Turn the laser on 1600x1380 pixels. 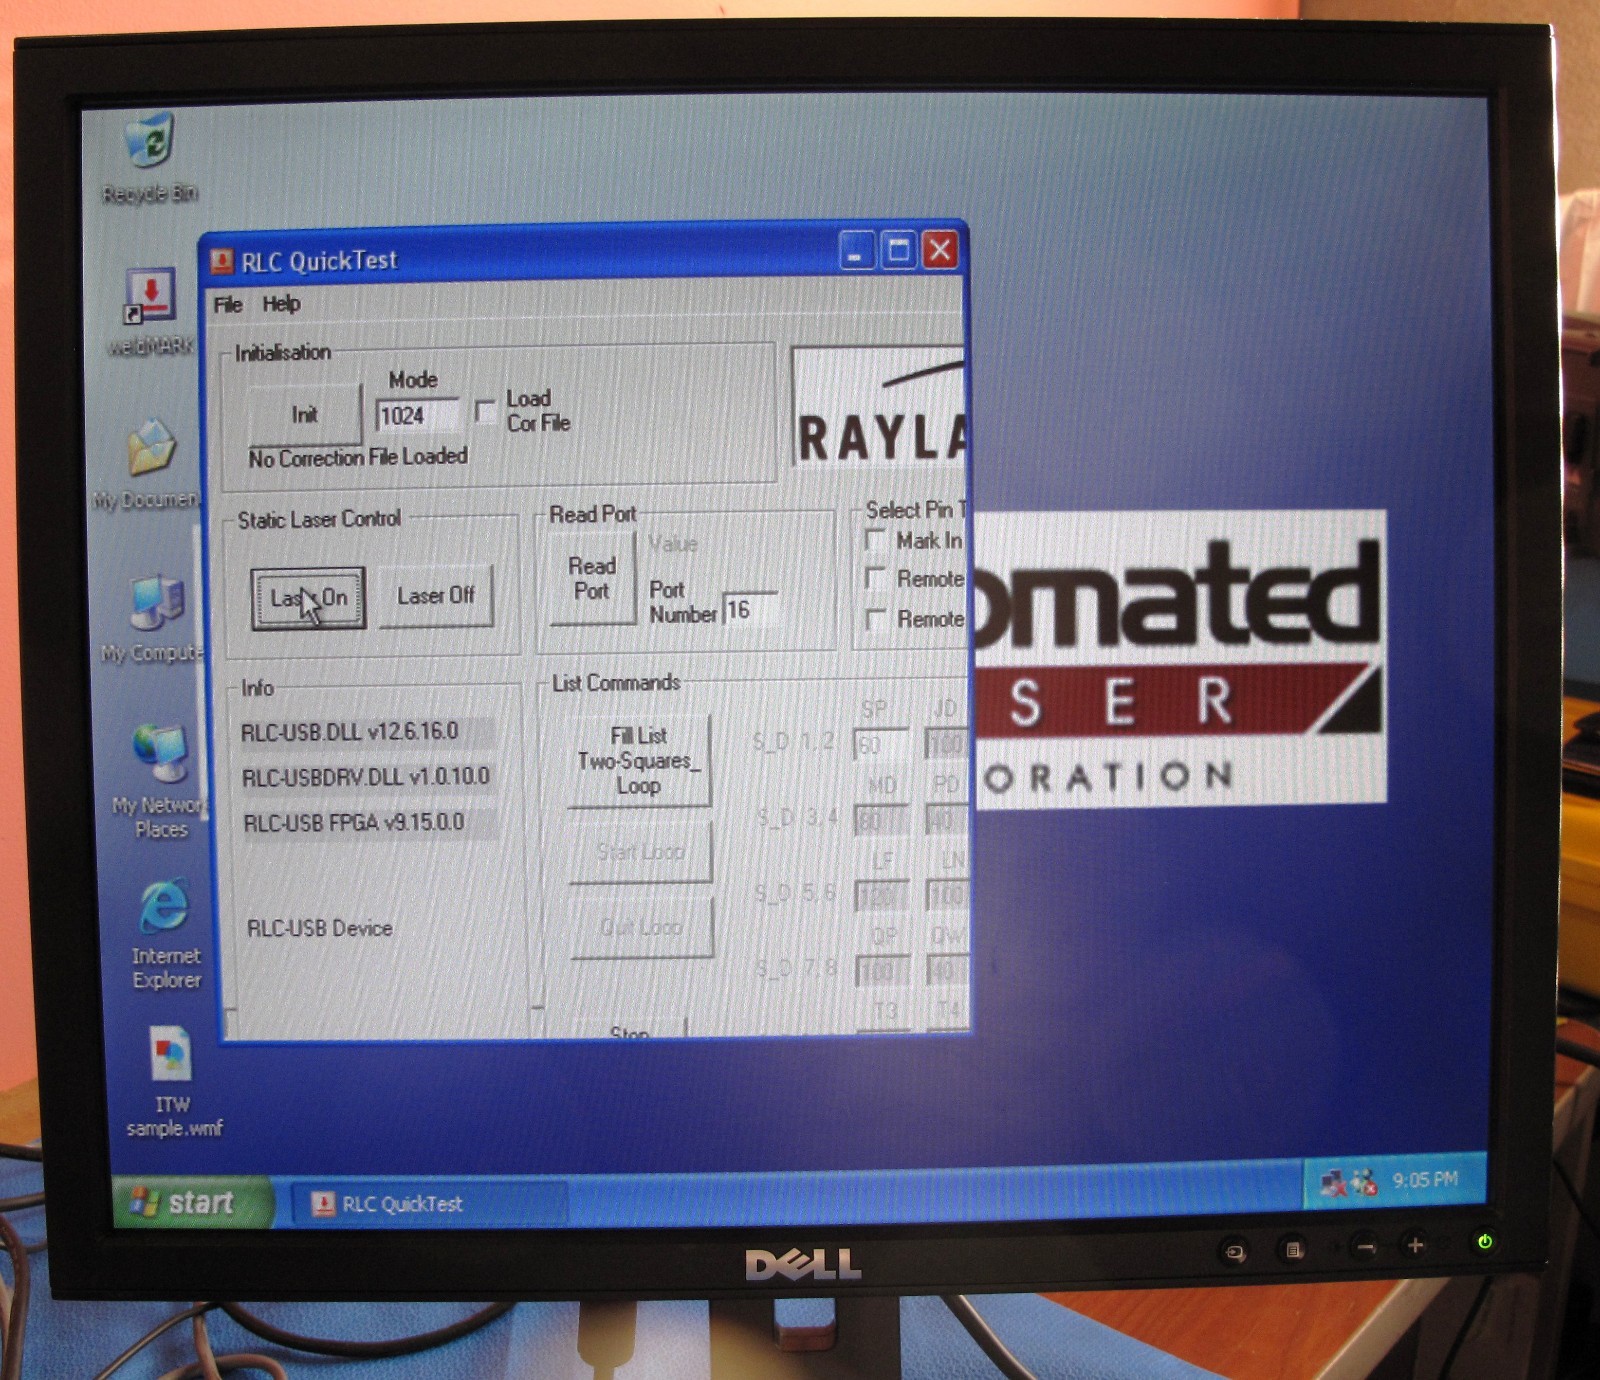(x=310, y=597)
